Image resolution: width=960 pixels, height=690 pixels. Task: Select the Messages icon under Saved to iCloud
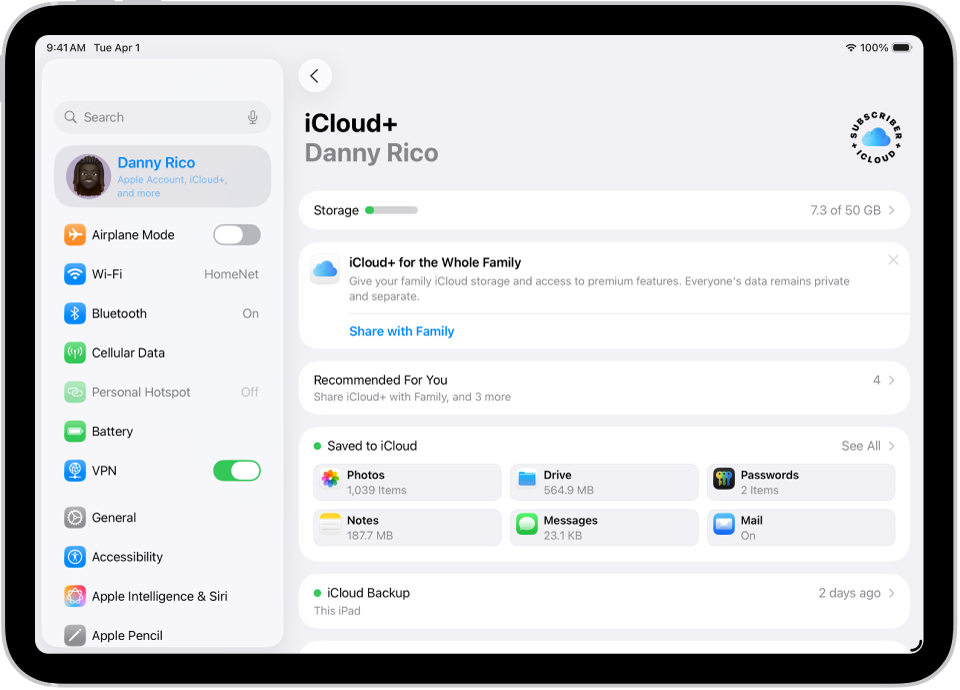(x=527, y=526)
